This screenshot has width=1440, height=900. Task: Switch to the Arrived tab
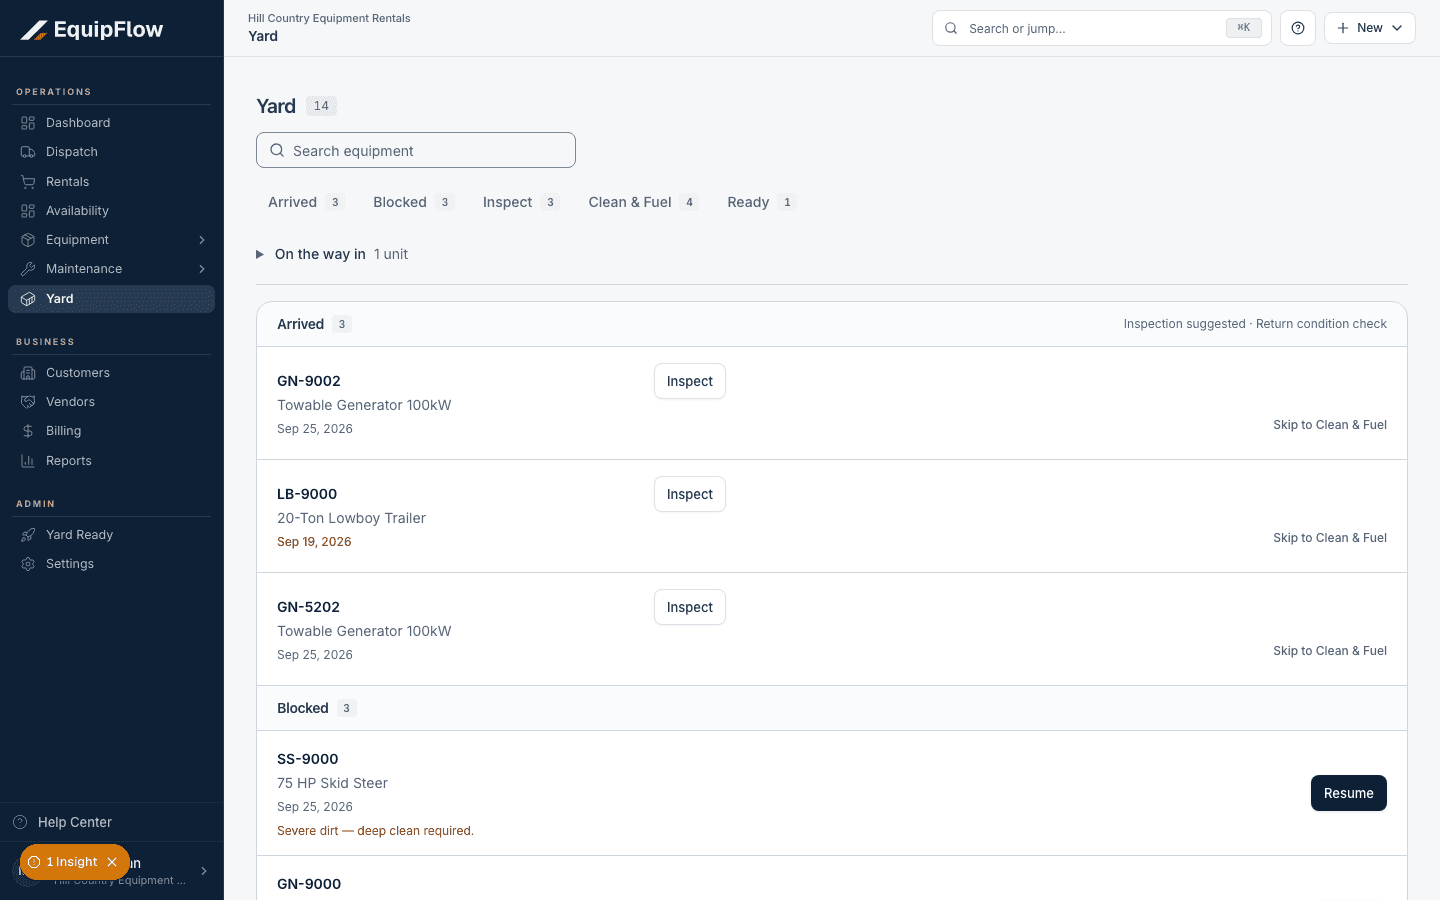[x=306, y=202]
